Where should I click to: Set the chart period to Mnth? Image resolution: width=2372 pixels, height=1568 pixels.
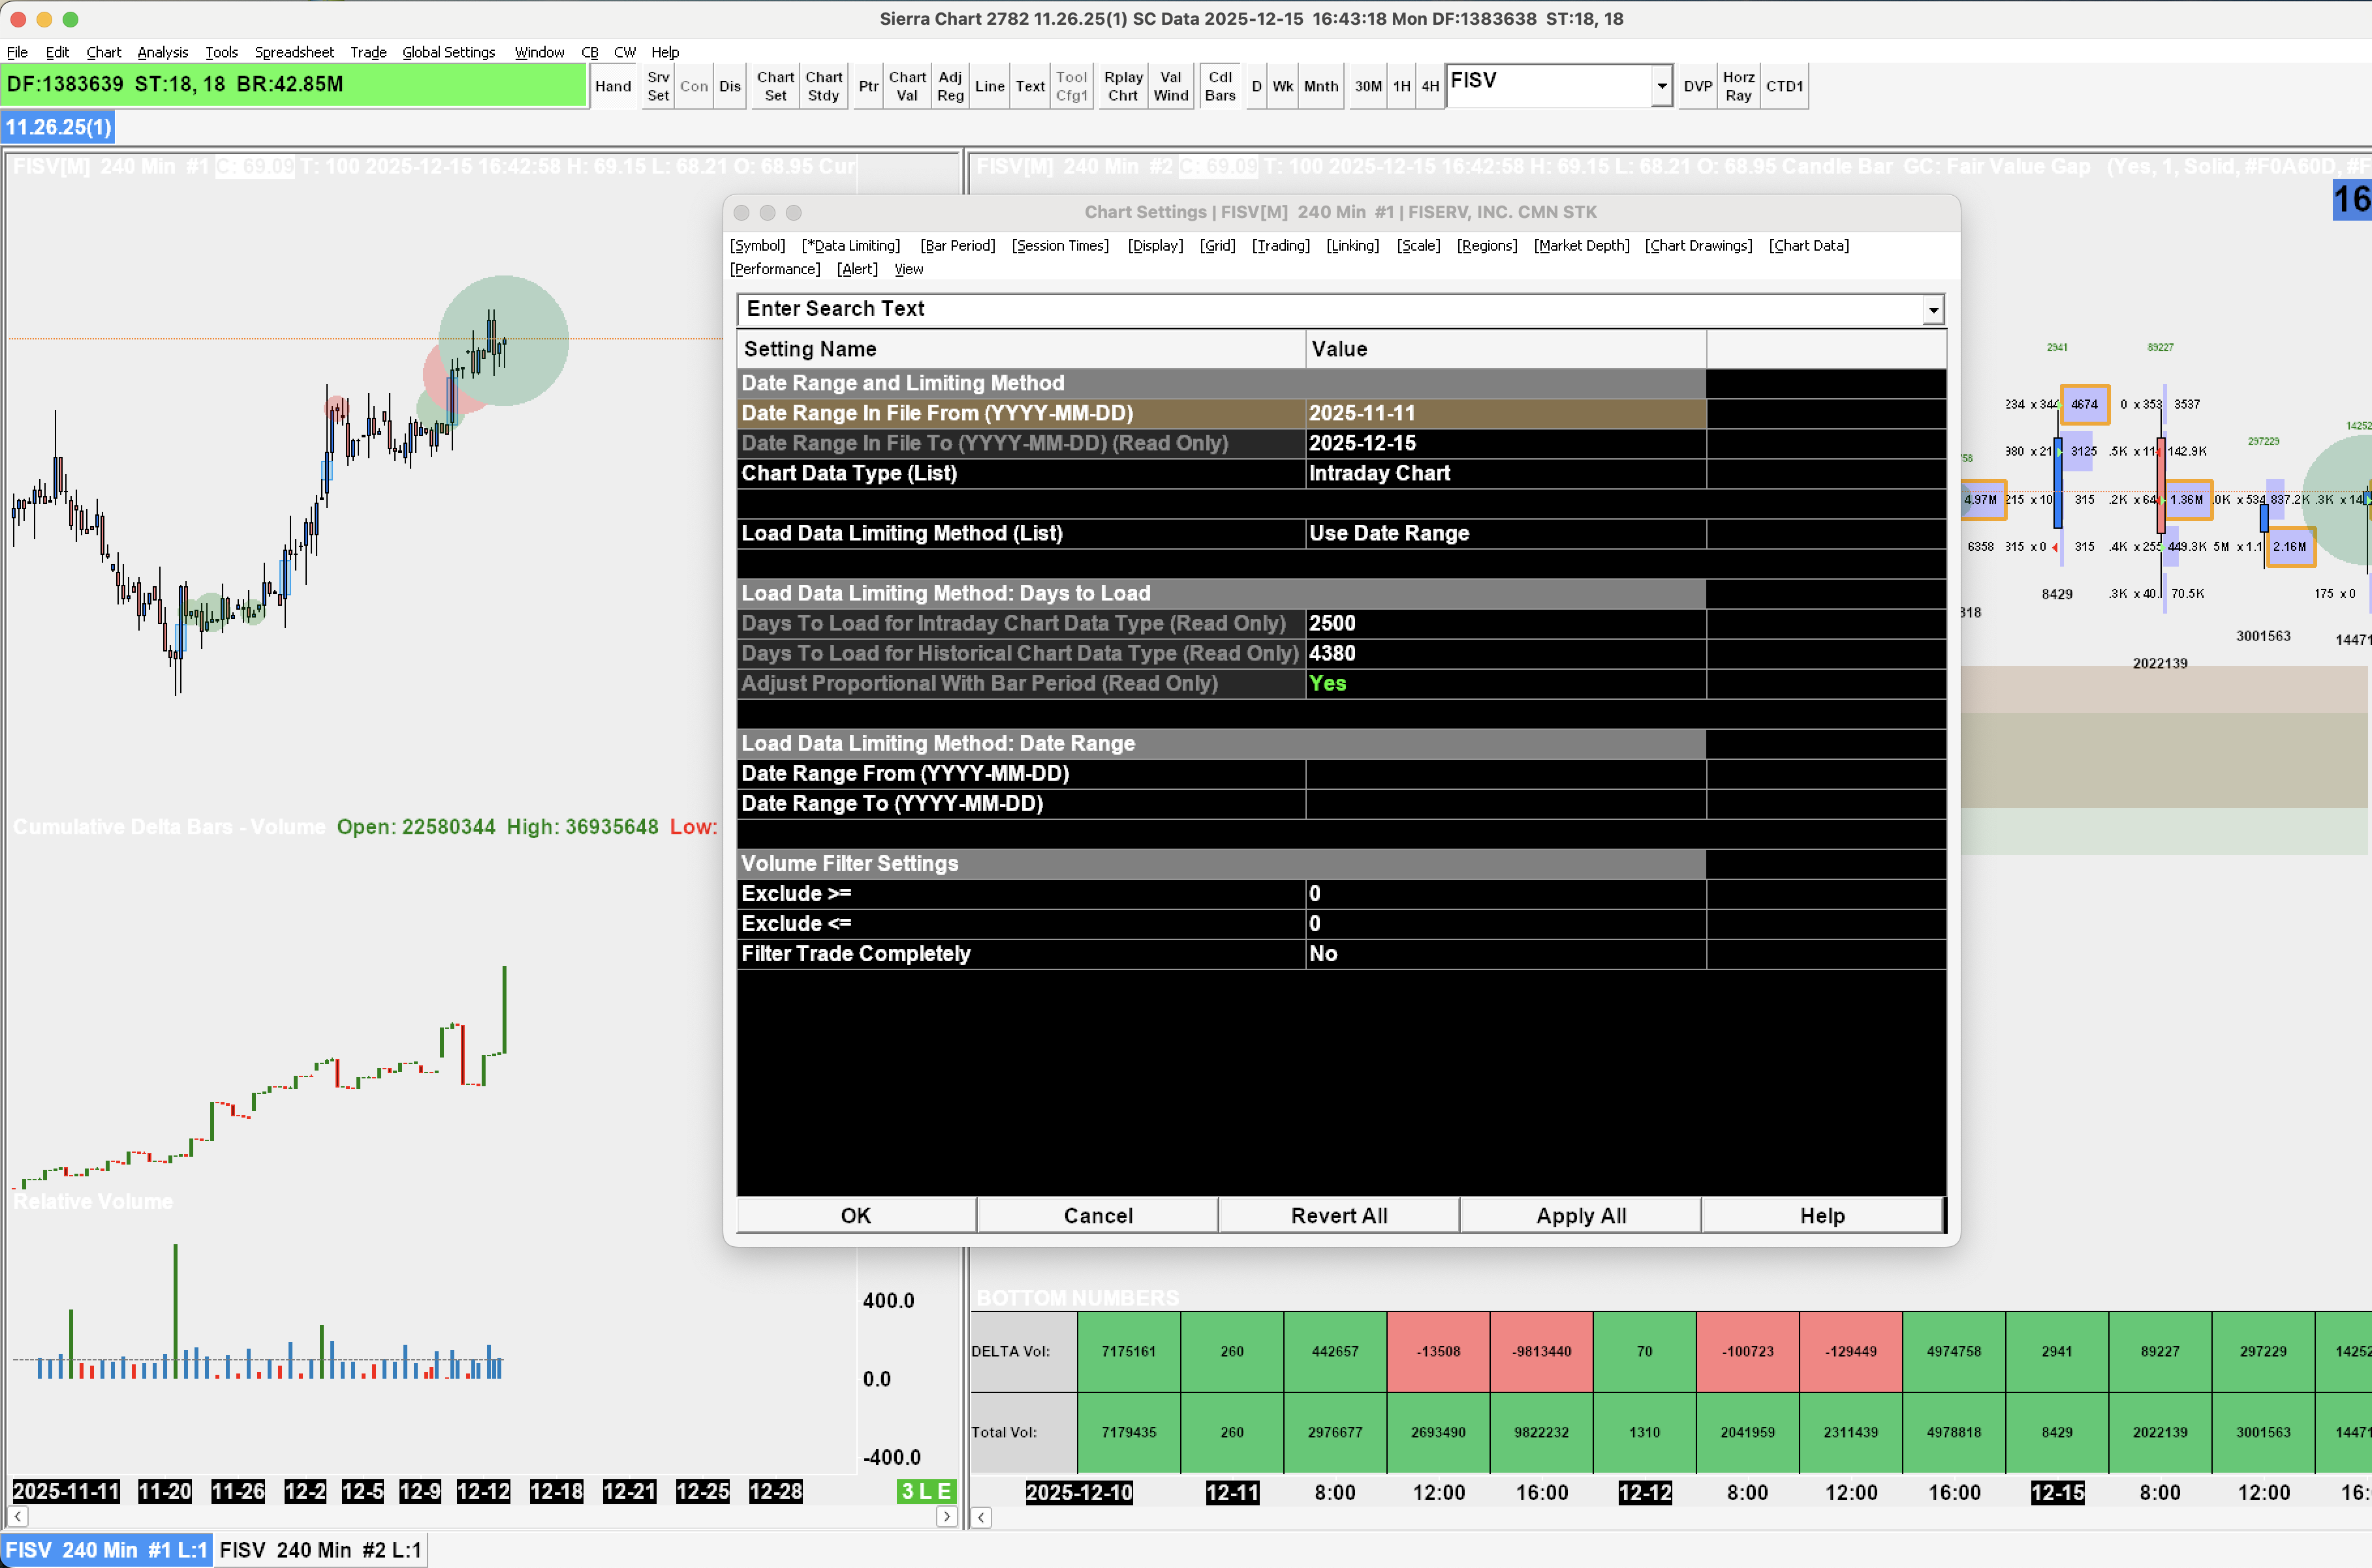pyautogui.click(x=1321, y=86)
